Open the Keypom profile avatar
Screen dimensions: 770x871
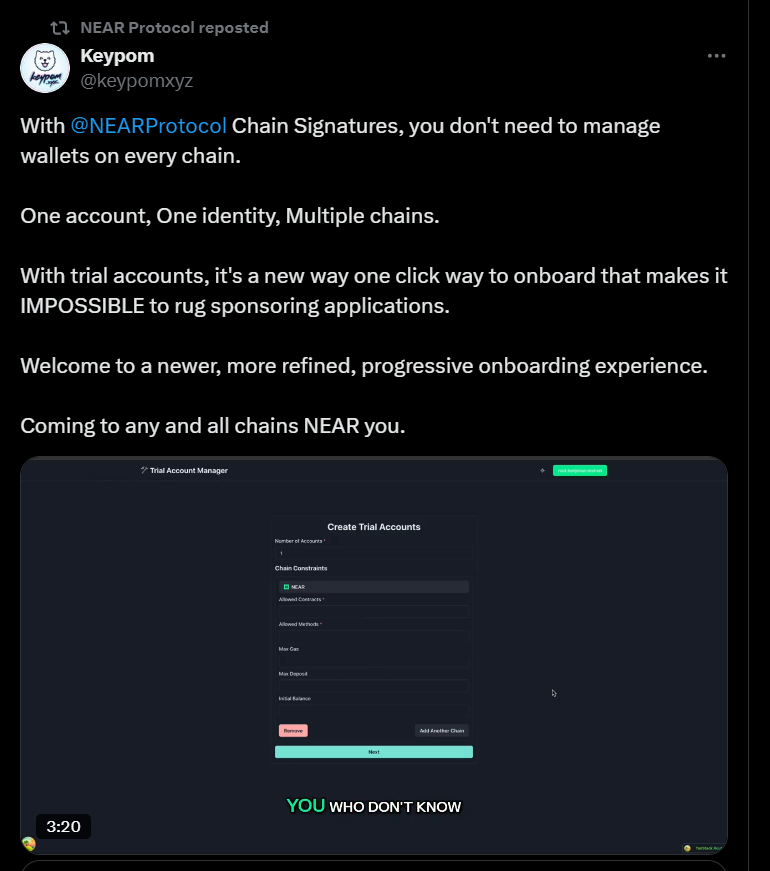point(45,68)
